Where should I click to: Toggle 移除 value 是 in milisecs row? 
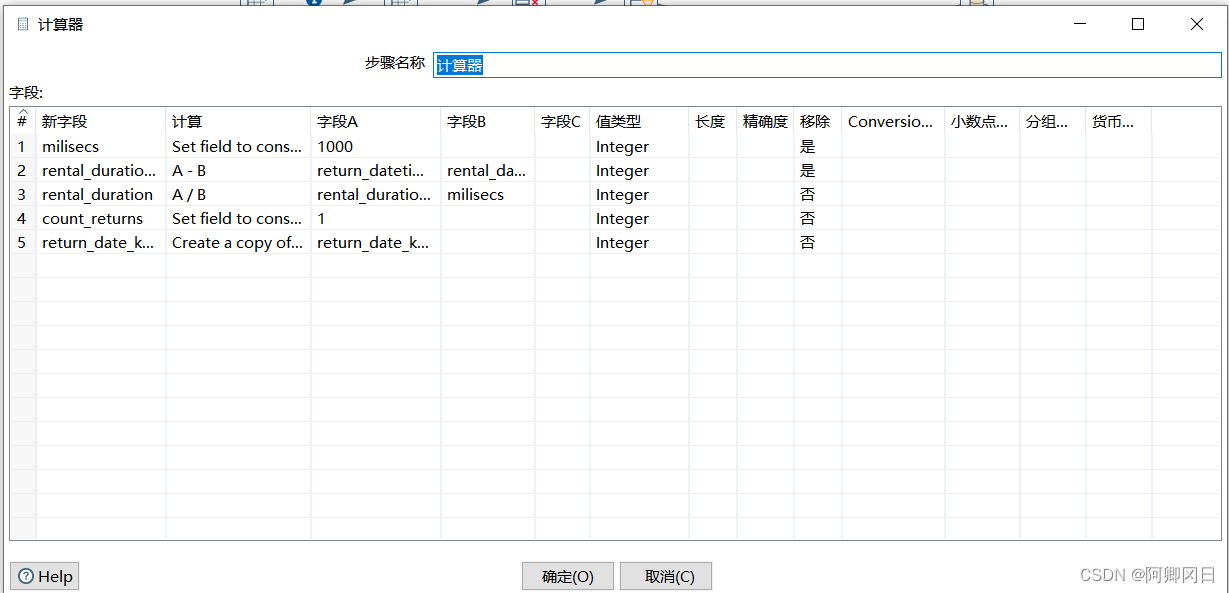(x=808, y=147)
